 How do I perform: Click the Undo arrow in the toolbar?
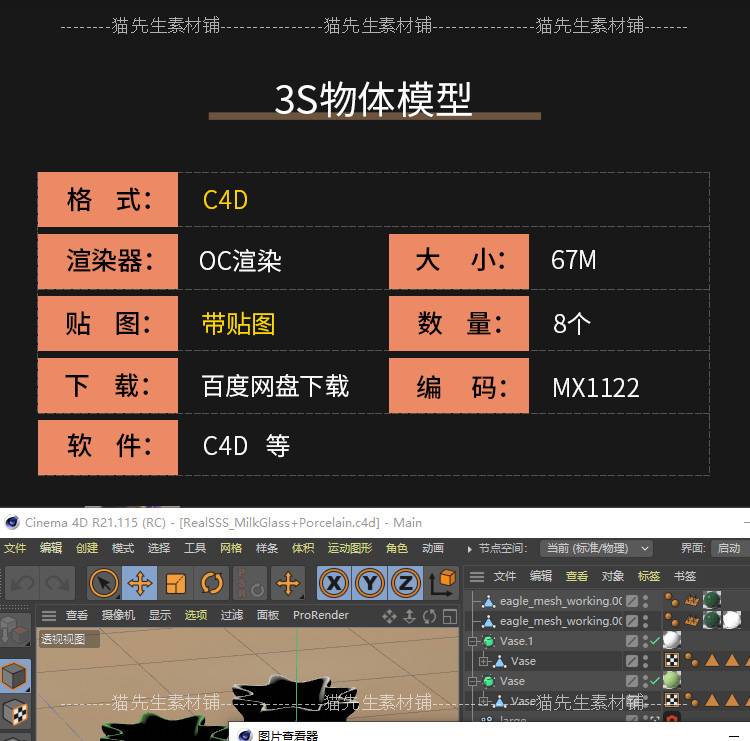tap(22, 583)
